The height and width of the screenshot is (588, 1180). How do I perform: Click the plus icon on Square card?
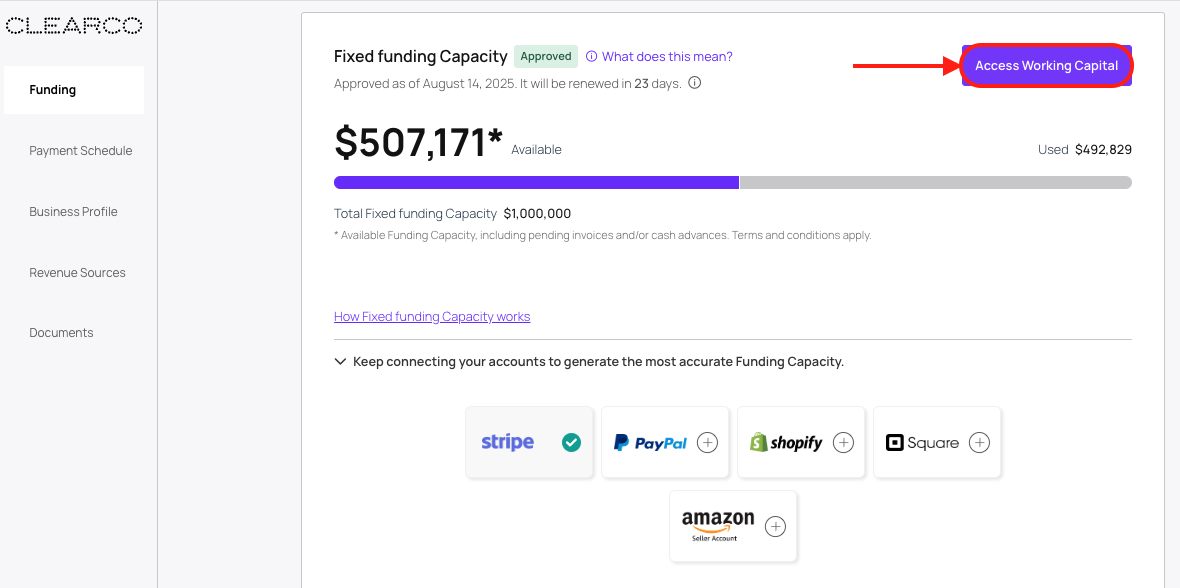click(979, 442)
